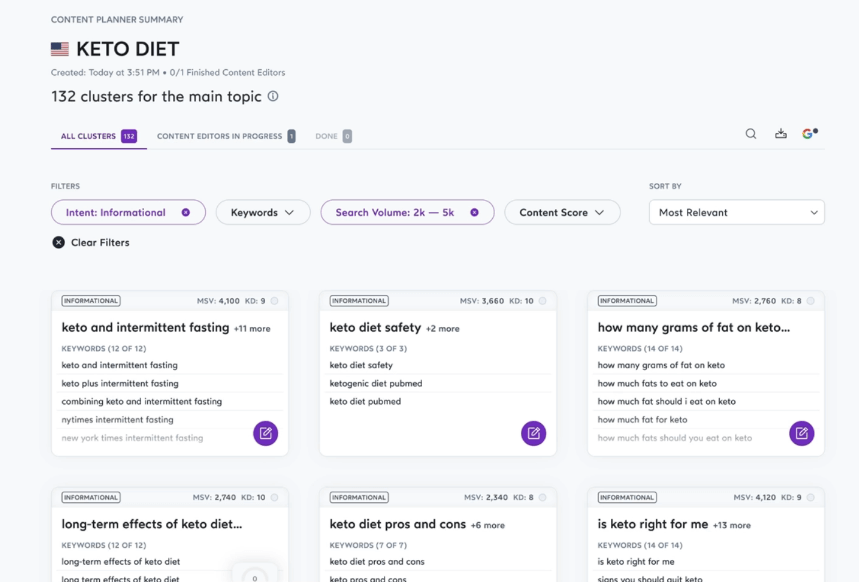
Task: Open long-term effects of keto diet title
Action: (x=152, y=524)
